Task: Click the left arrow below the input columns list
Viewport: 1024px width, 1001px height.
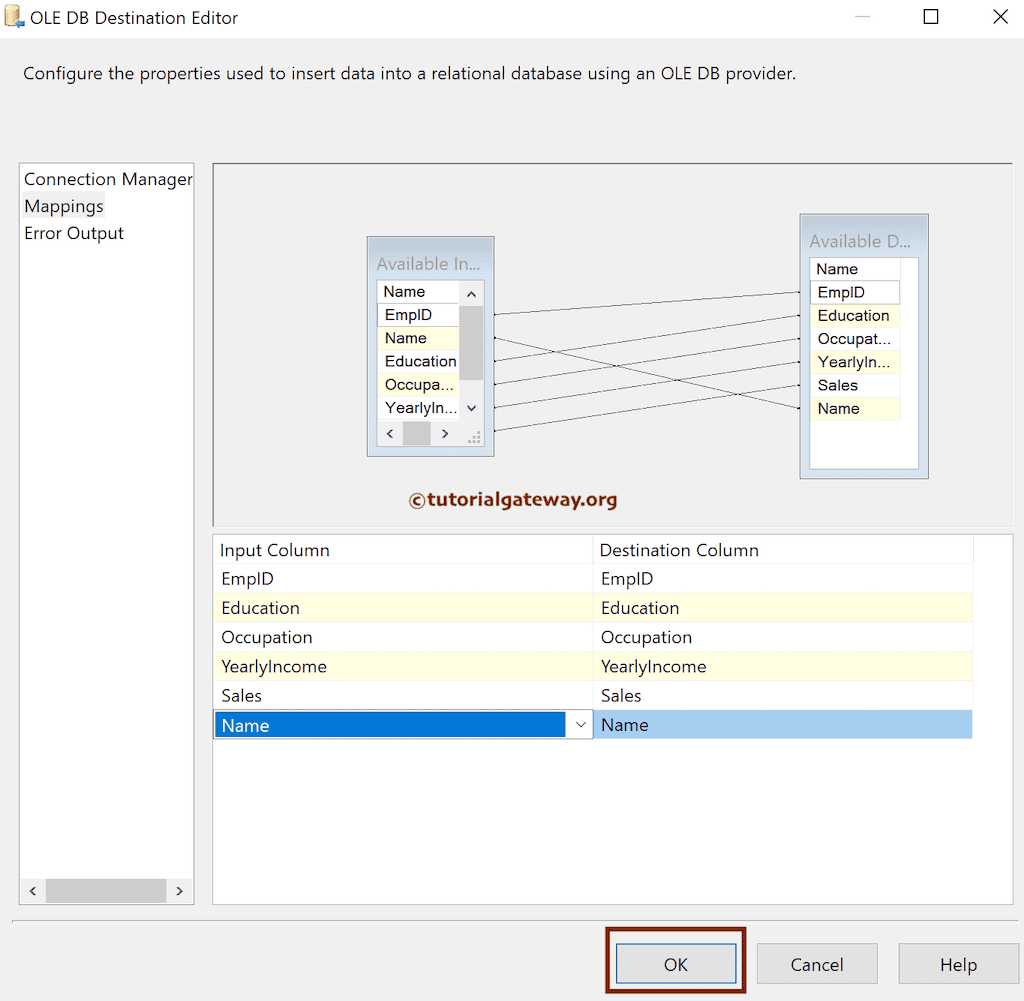Action: pyautogui.click(x=390, y=433)
